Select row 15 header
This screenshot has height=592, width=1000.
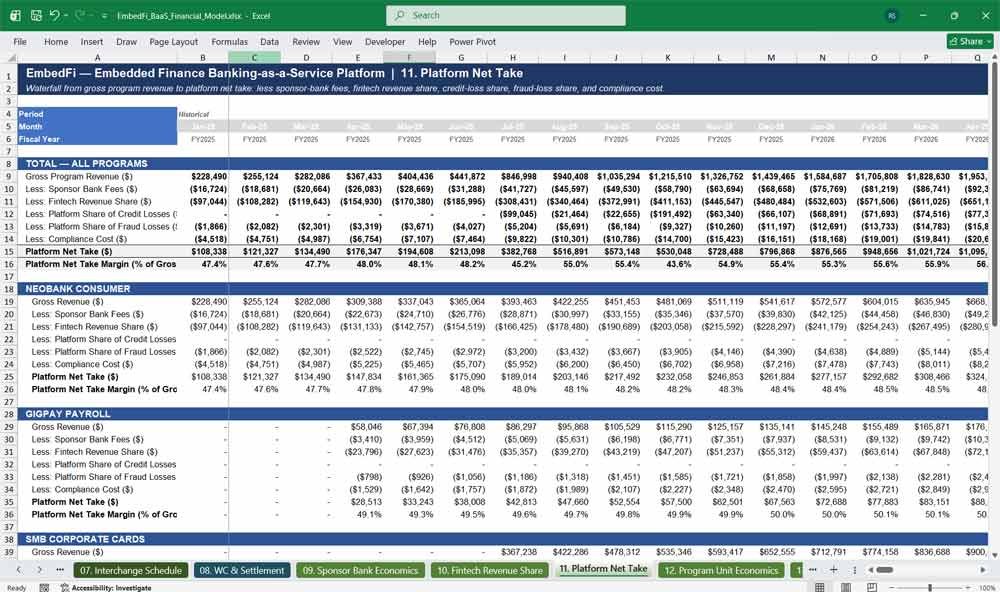9,251
